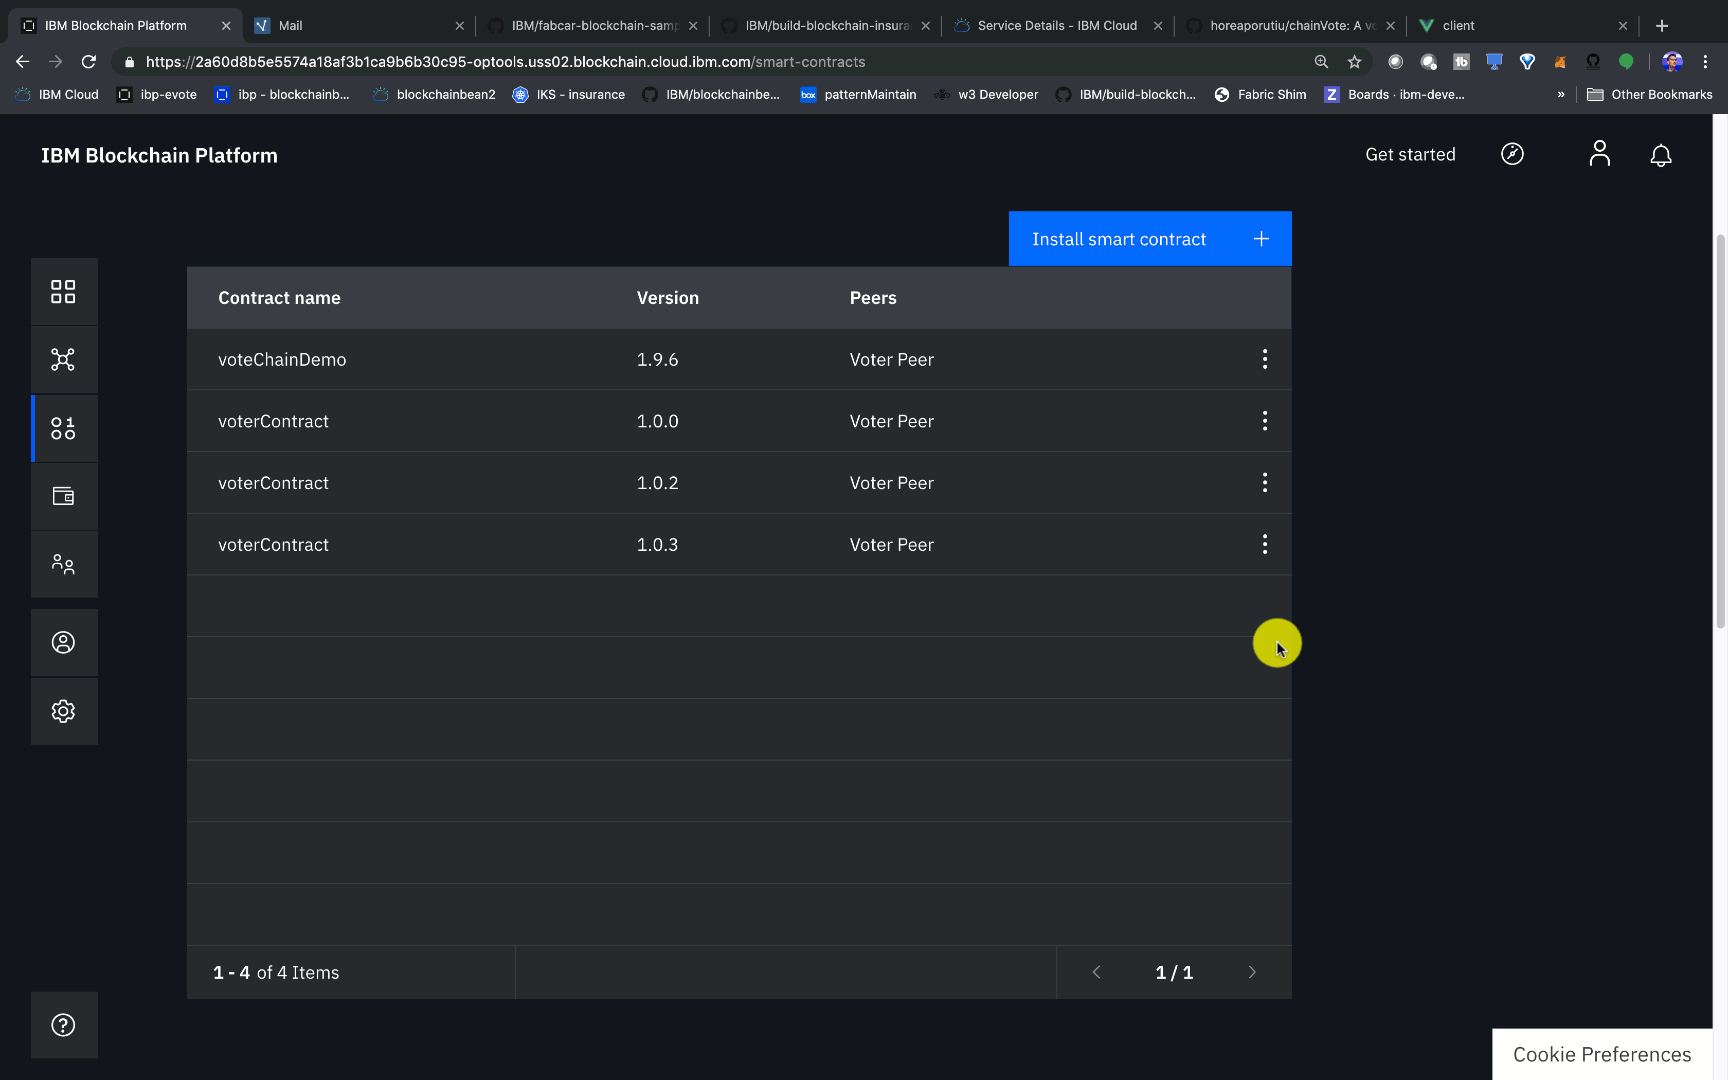Go to next page of contracts table
The width and height of the screenshot is (1728, 1080).
[1252, 972]
